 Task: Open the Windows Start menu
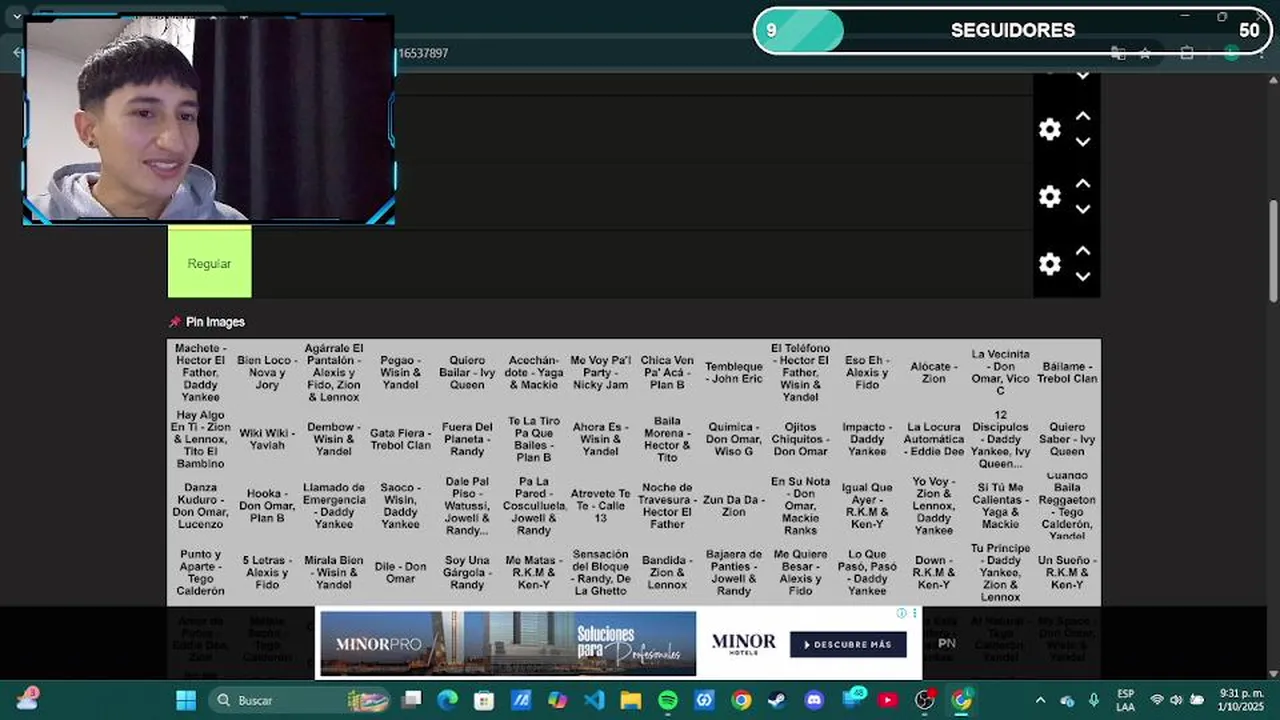186,700
